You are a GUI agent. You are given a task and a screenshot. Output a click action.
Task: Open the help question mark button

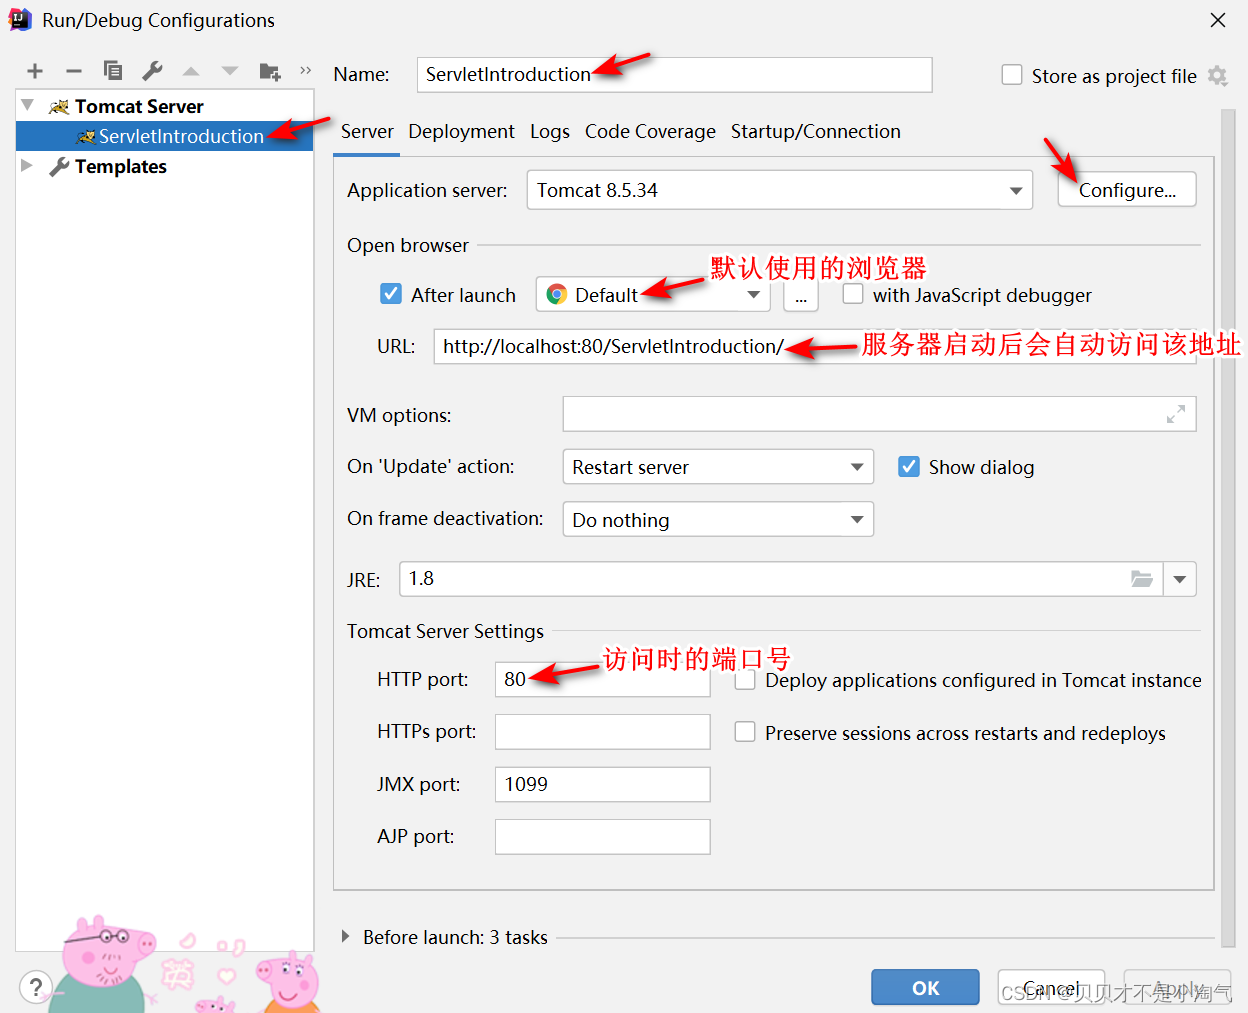(36, 987)
